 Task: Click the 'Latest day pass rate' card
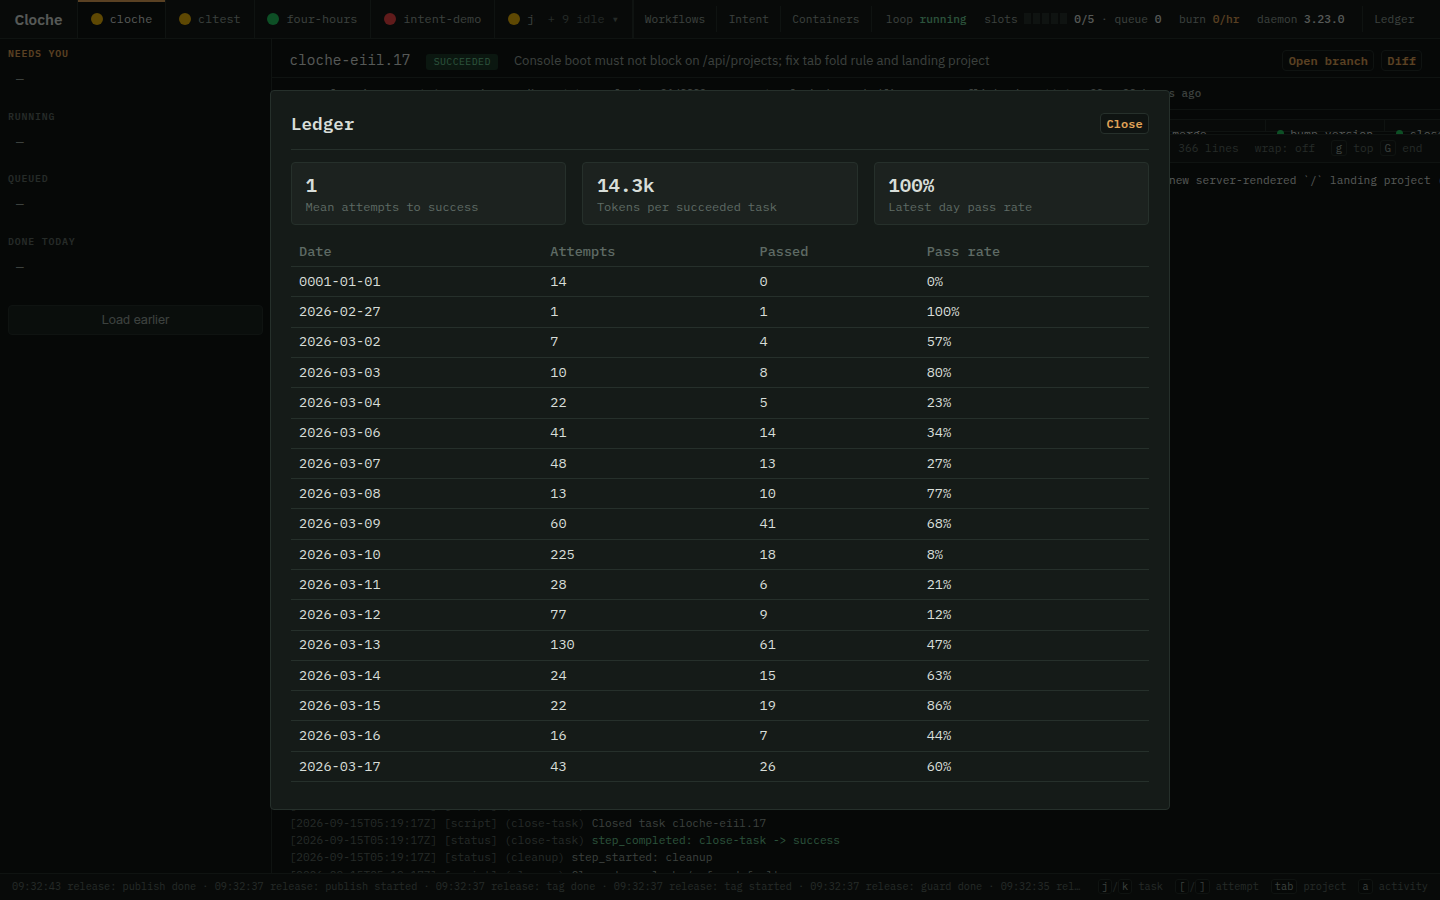tap(1011, 194)
